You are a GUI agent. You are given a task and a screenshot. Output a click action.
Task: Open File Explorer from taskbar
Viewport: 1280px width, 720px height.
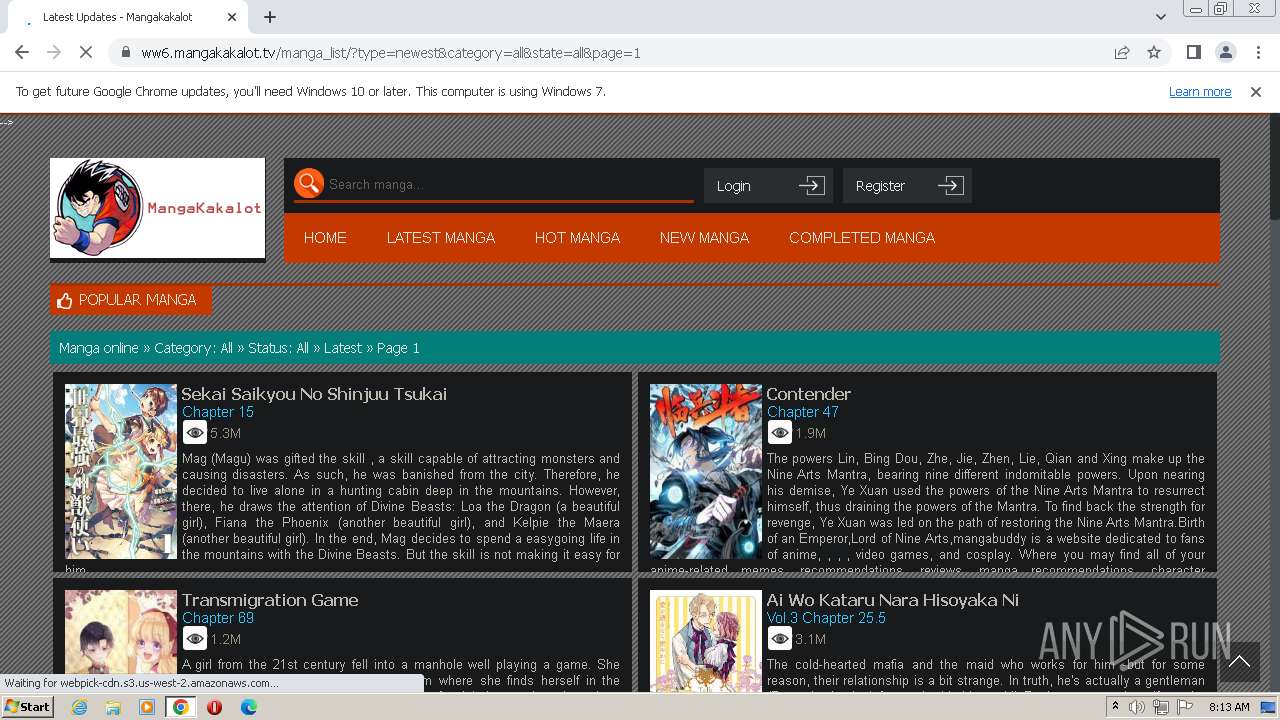[113, 707]
